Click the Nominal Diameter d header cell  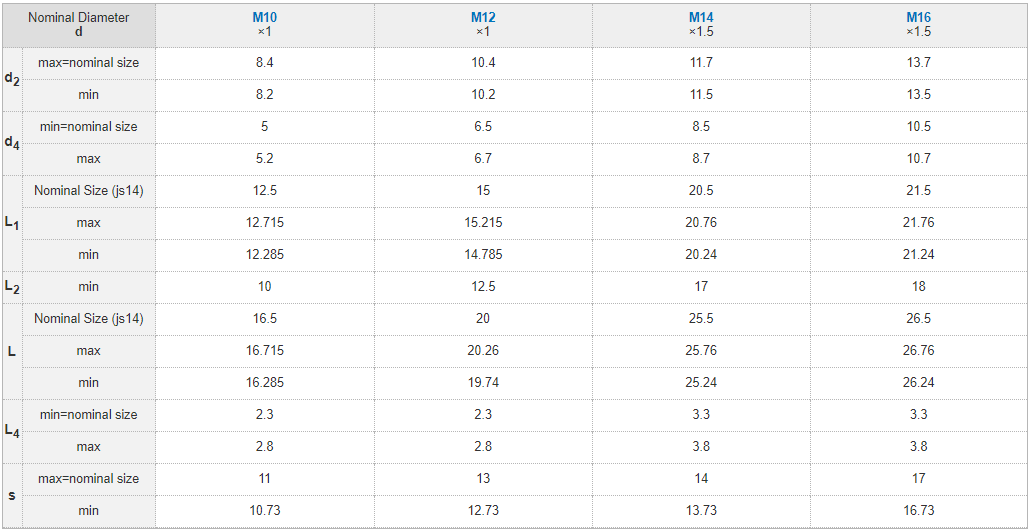[79, 25]
